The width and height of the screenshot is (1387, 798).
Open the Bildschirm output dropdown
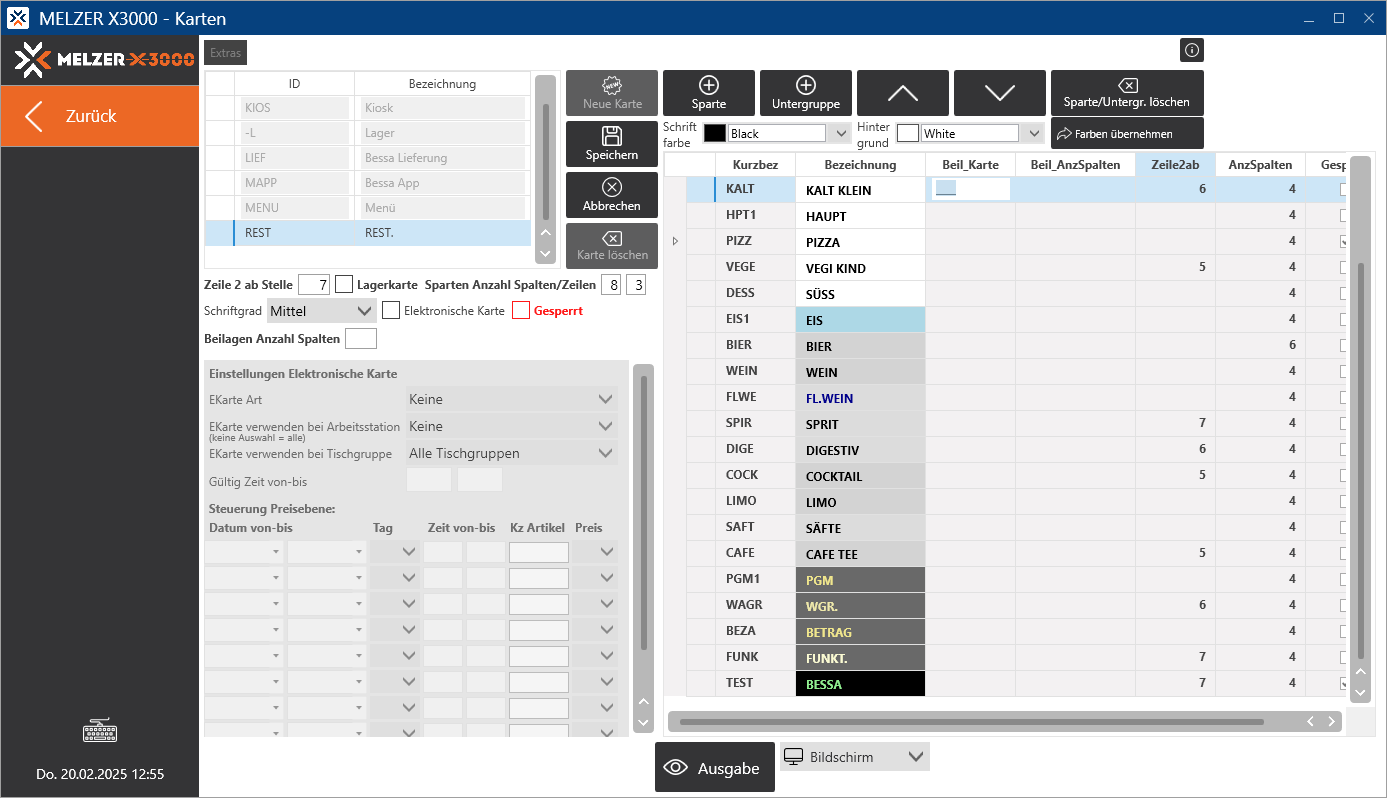[854, 757]
